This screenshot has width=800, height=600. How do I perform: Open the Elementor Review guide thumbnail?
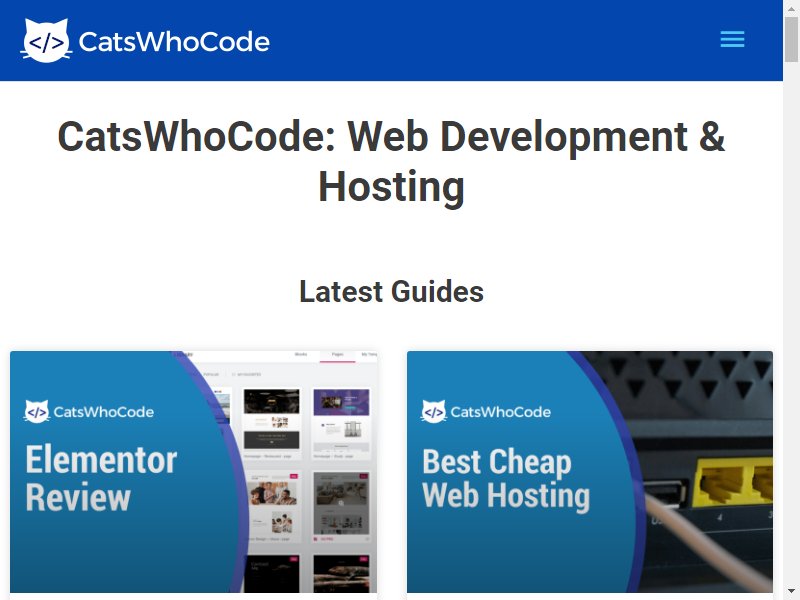point(194,472)
